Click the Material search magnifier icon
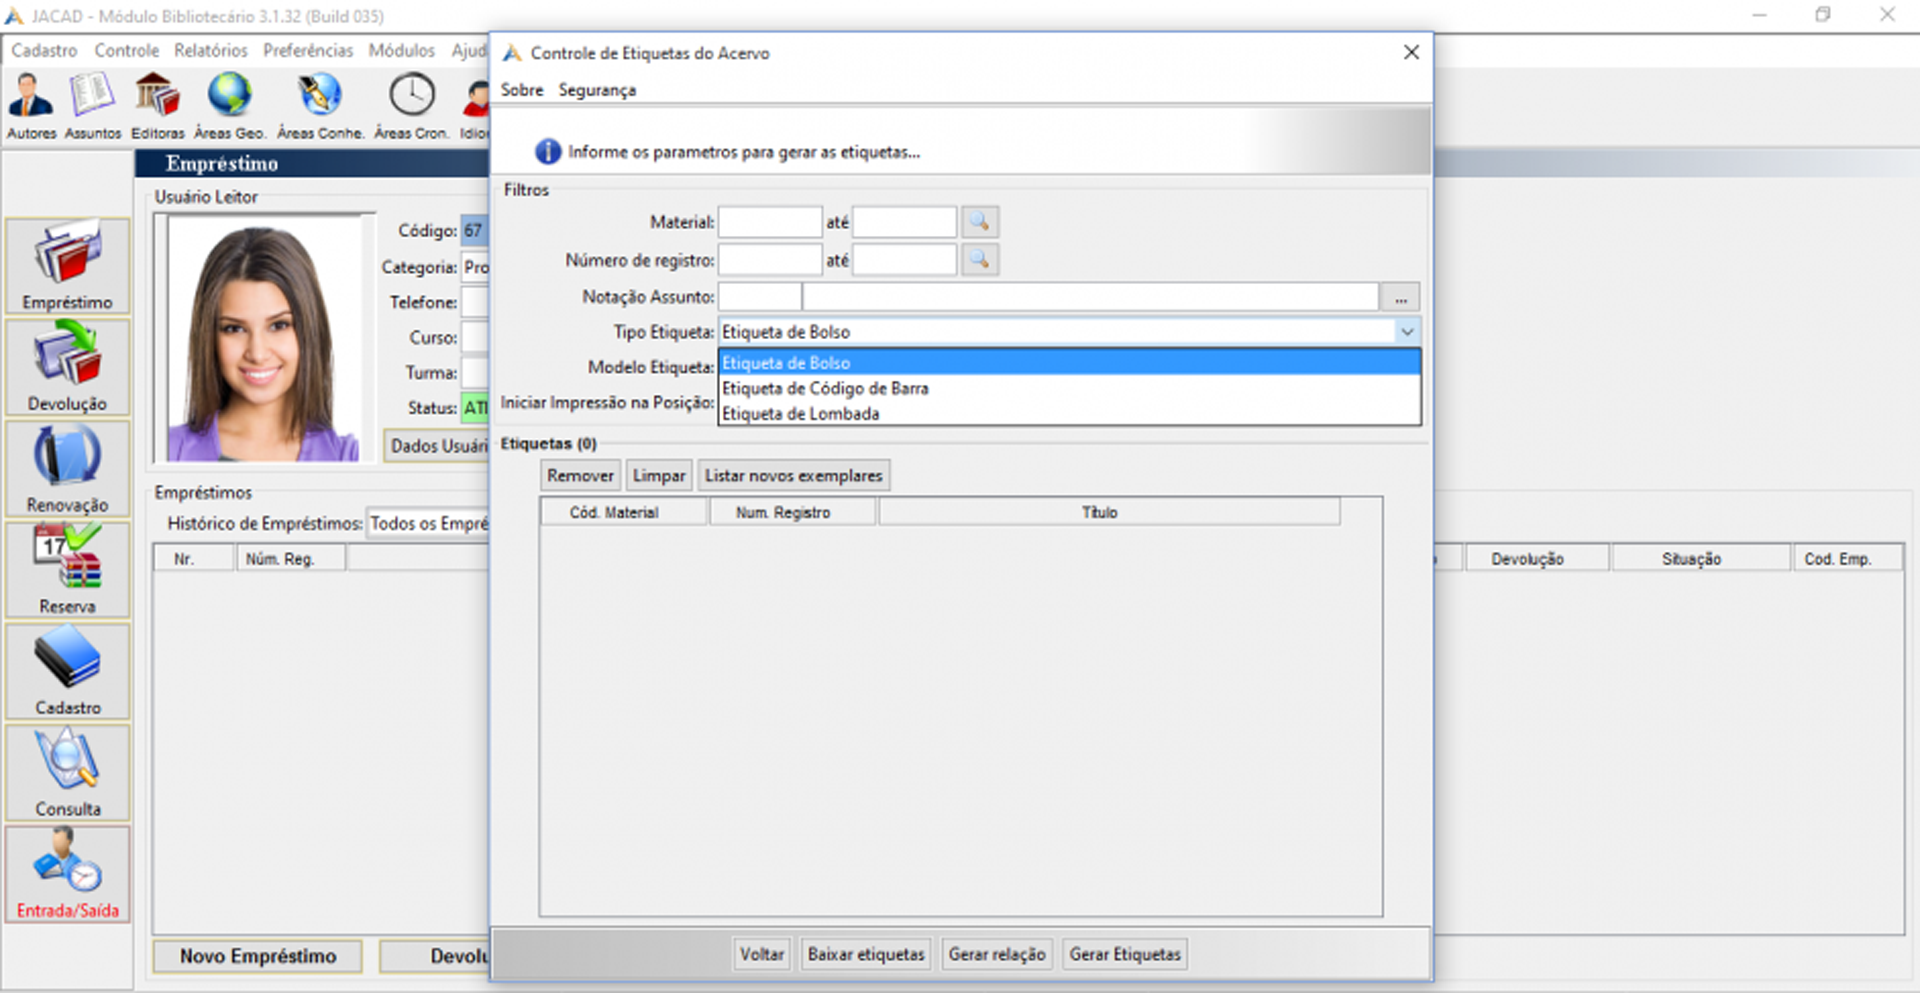Viewport: 1920px width, 993px height. coord(980,222)
